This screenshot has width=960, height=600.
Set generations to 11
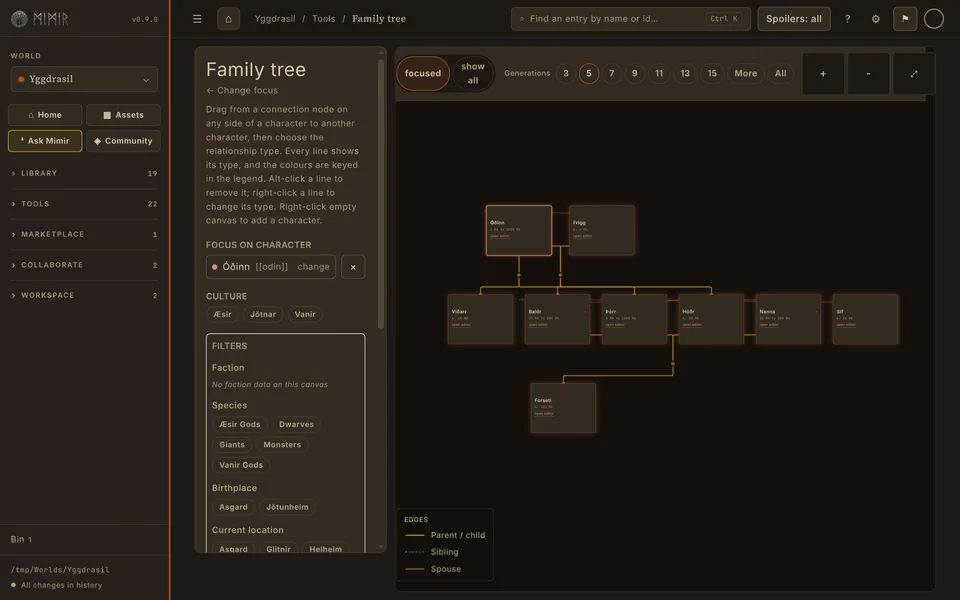point(659,73)
